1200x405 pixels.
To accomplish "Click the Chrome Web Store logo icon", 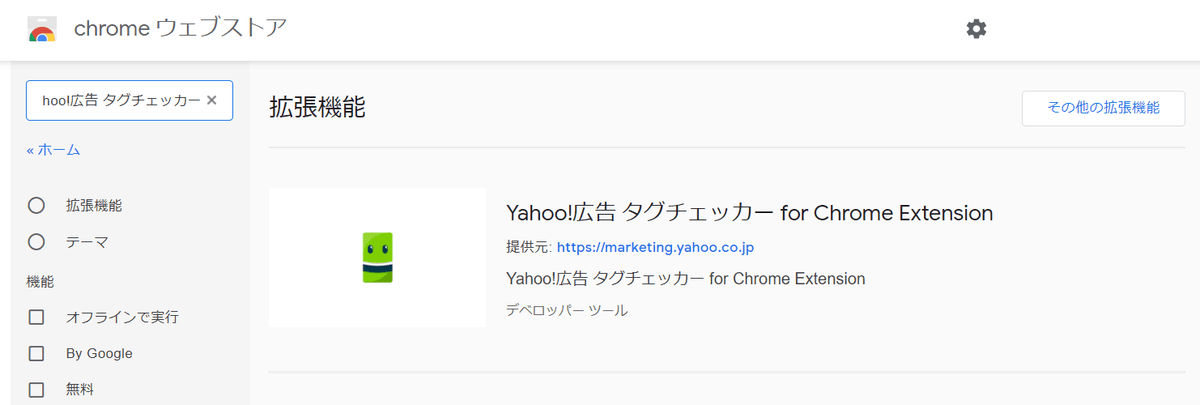I will [x=42, y=29].
